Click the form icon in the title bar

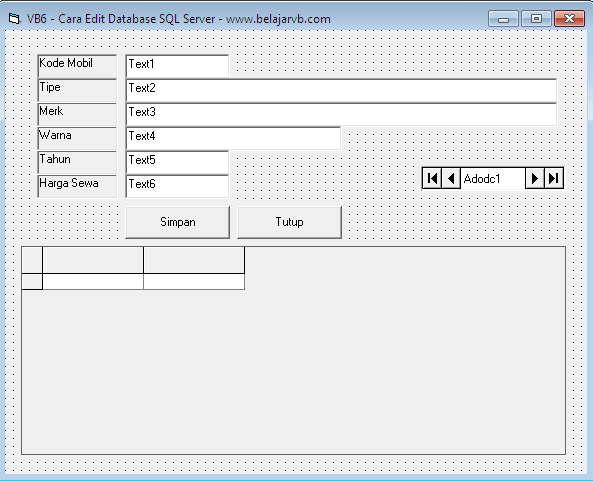coord(14,19)
